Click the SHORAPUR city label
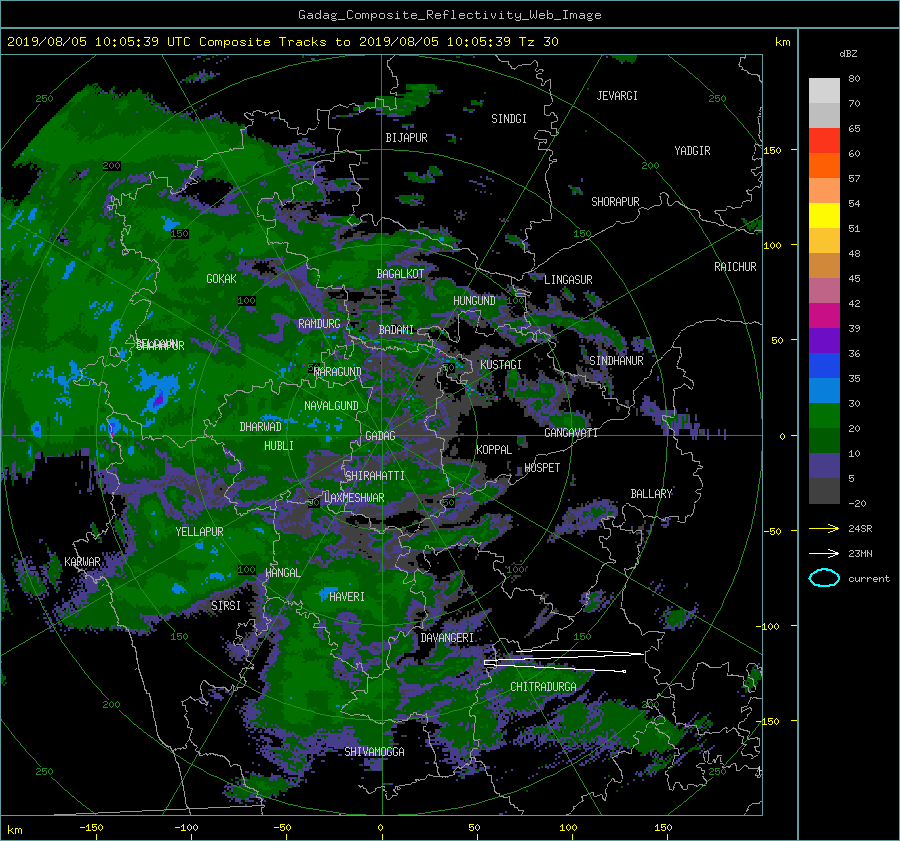 pyautogui.click(x=615, y=202)
